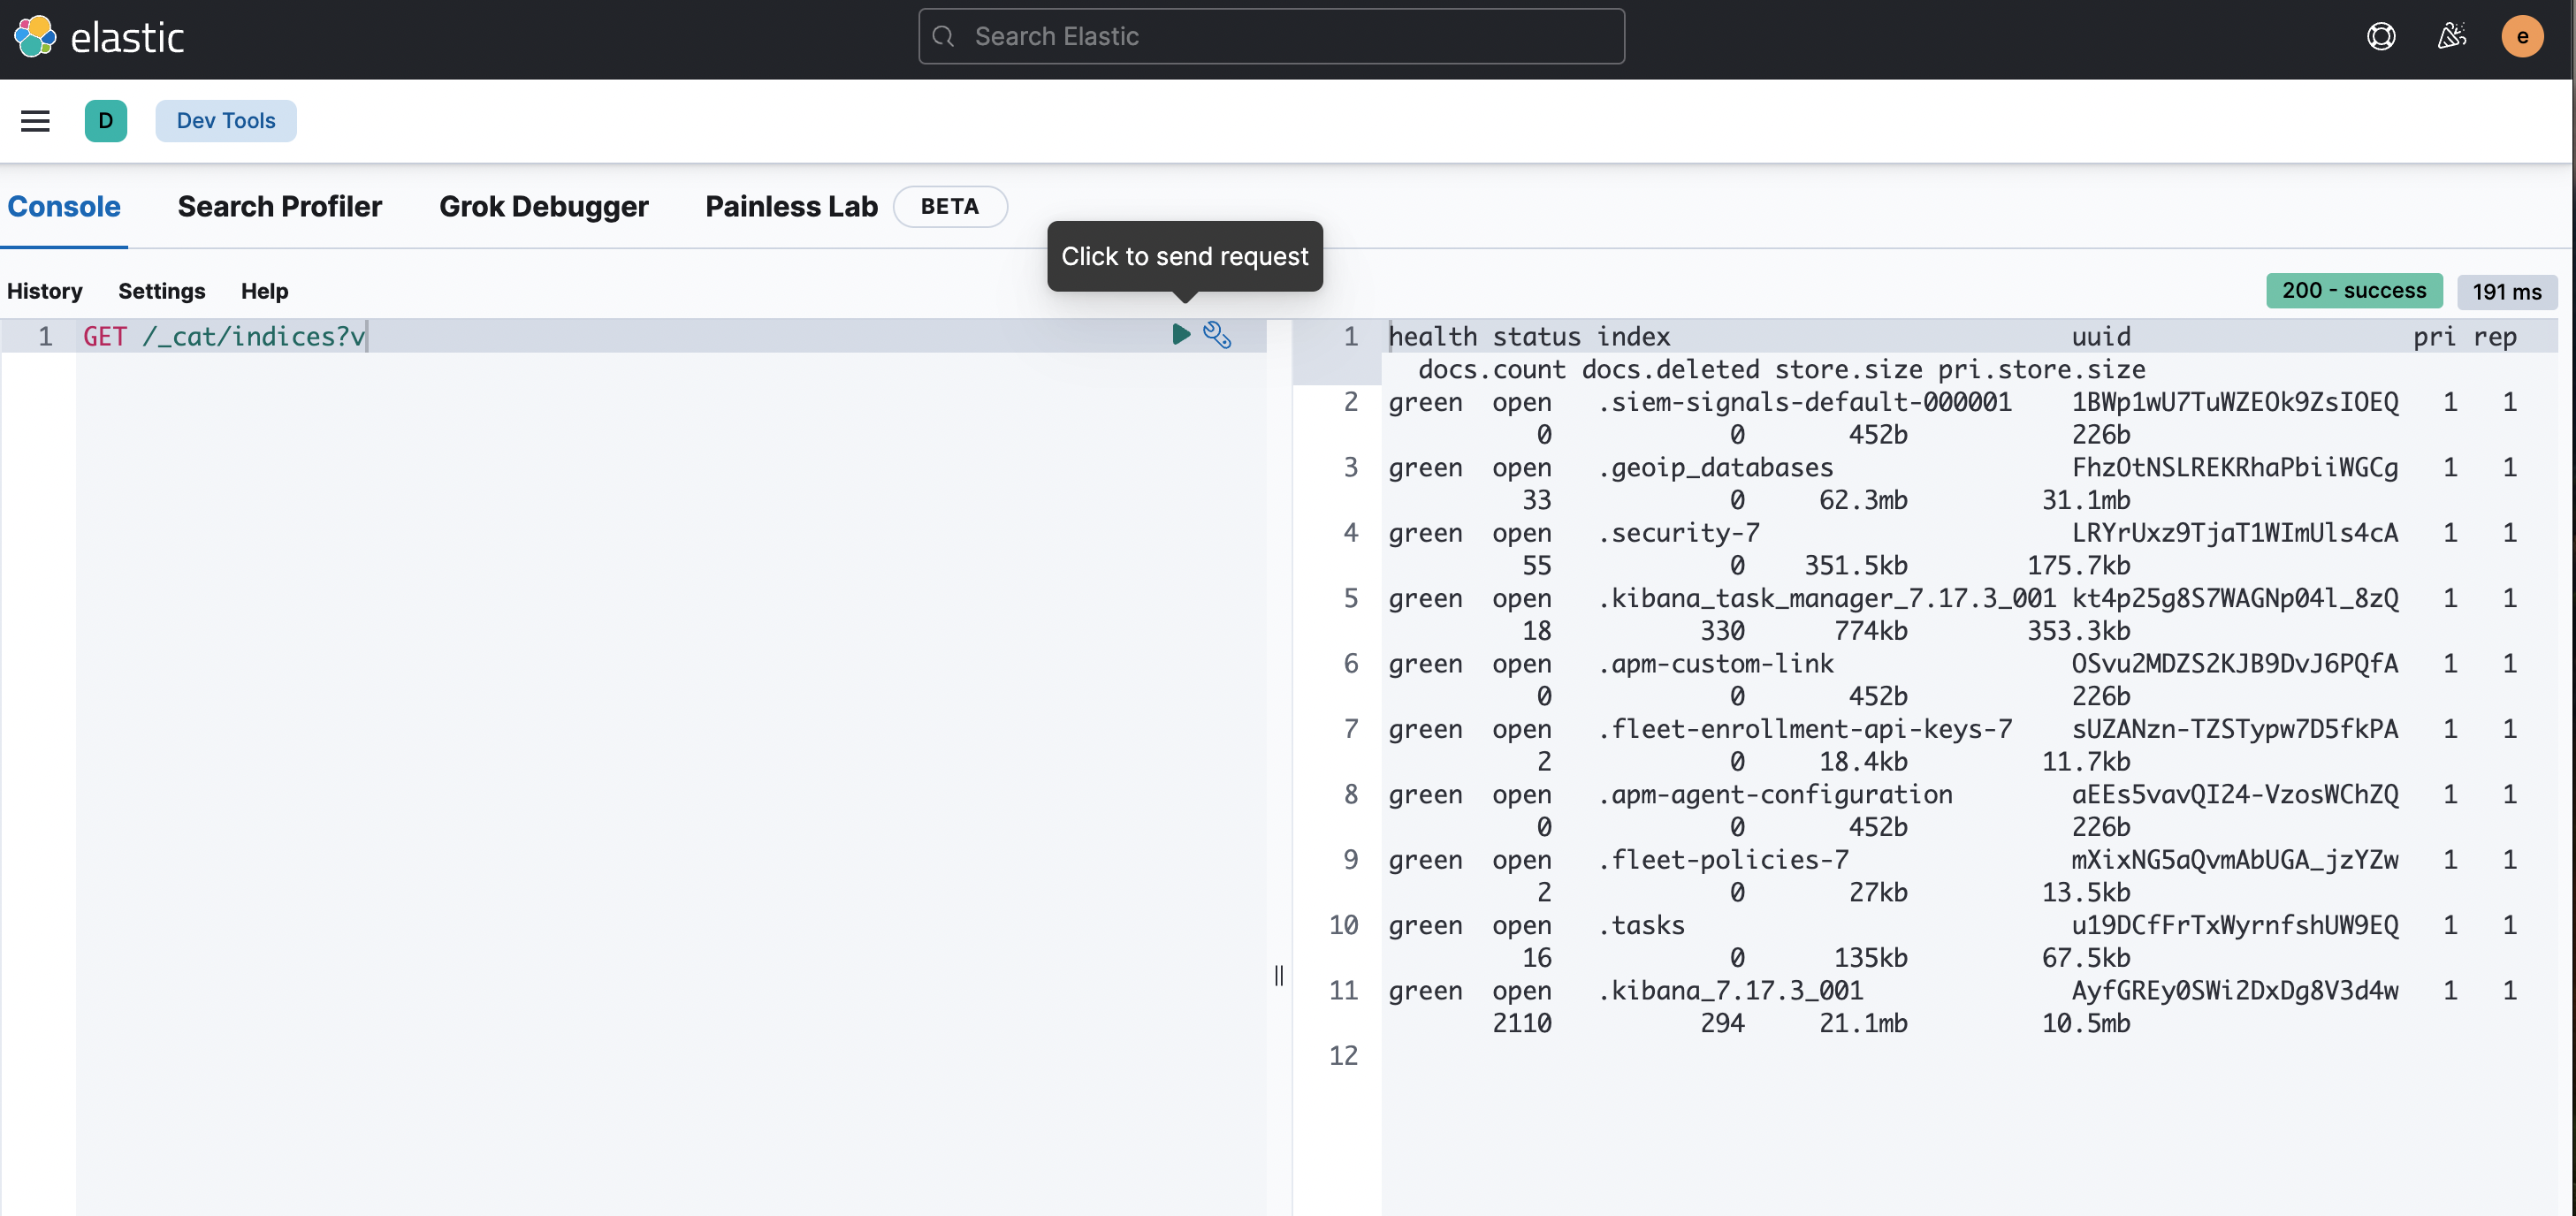Click the 21.1mb store size value
This screenshot has height=1216, width=2576.
point(1863,1023)
